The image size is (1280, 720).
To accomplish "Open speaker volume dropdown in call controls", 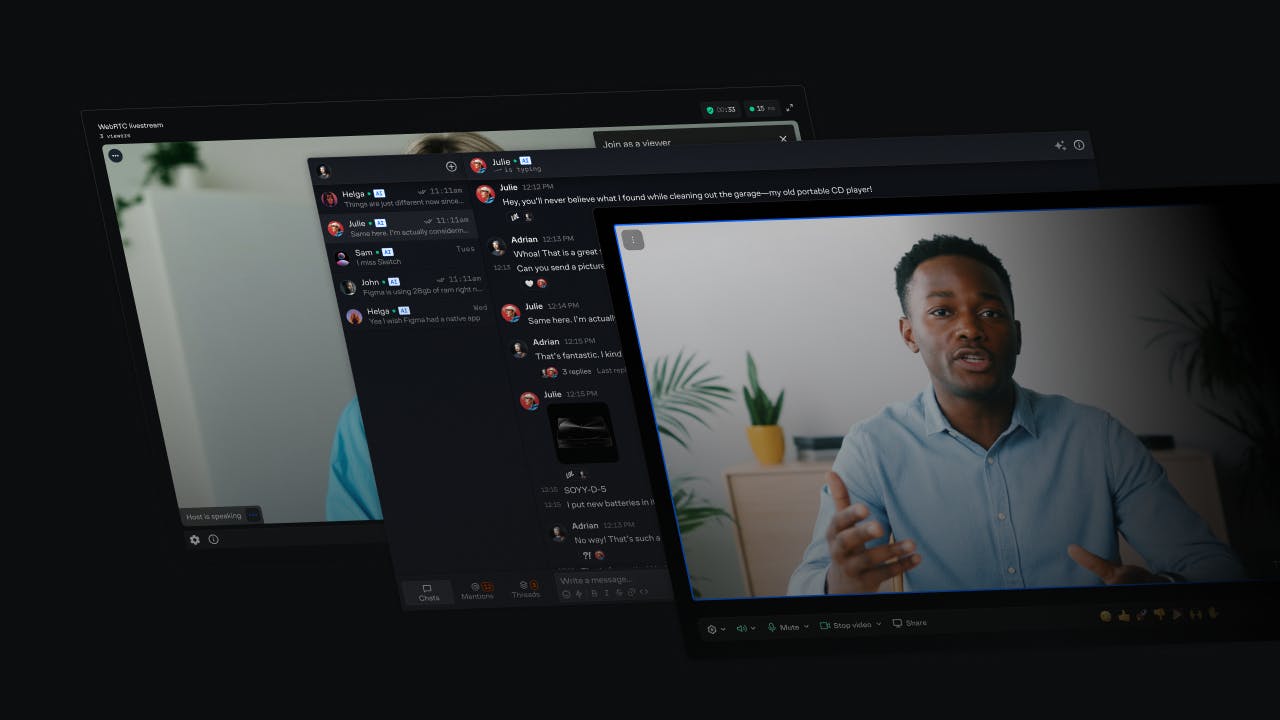I will pyautogui.click(x=746, y=628).
